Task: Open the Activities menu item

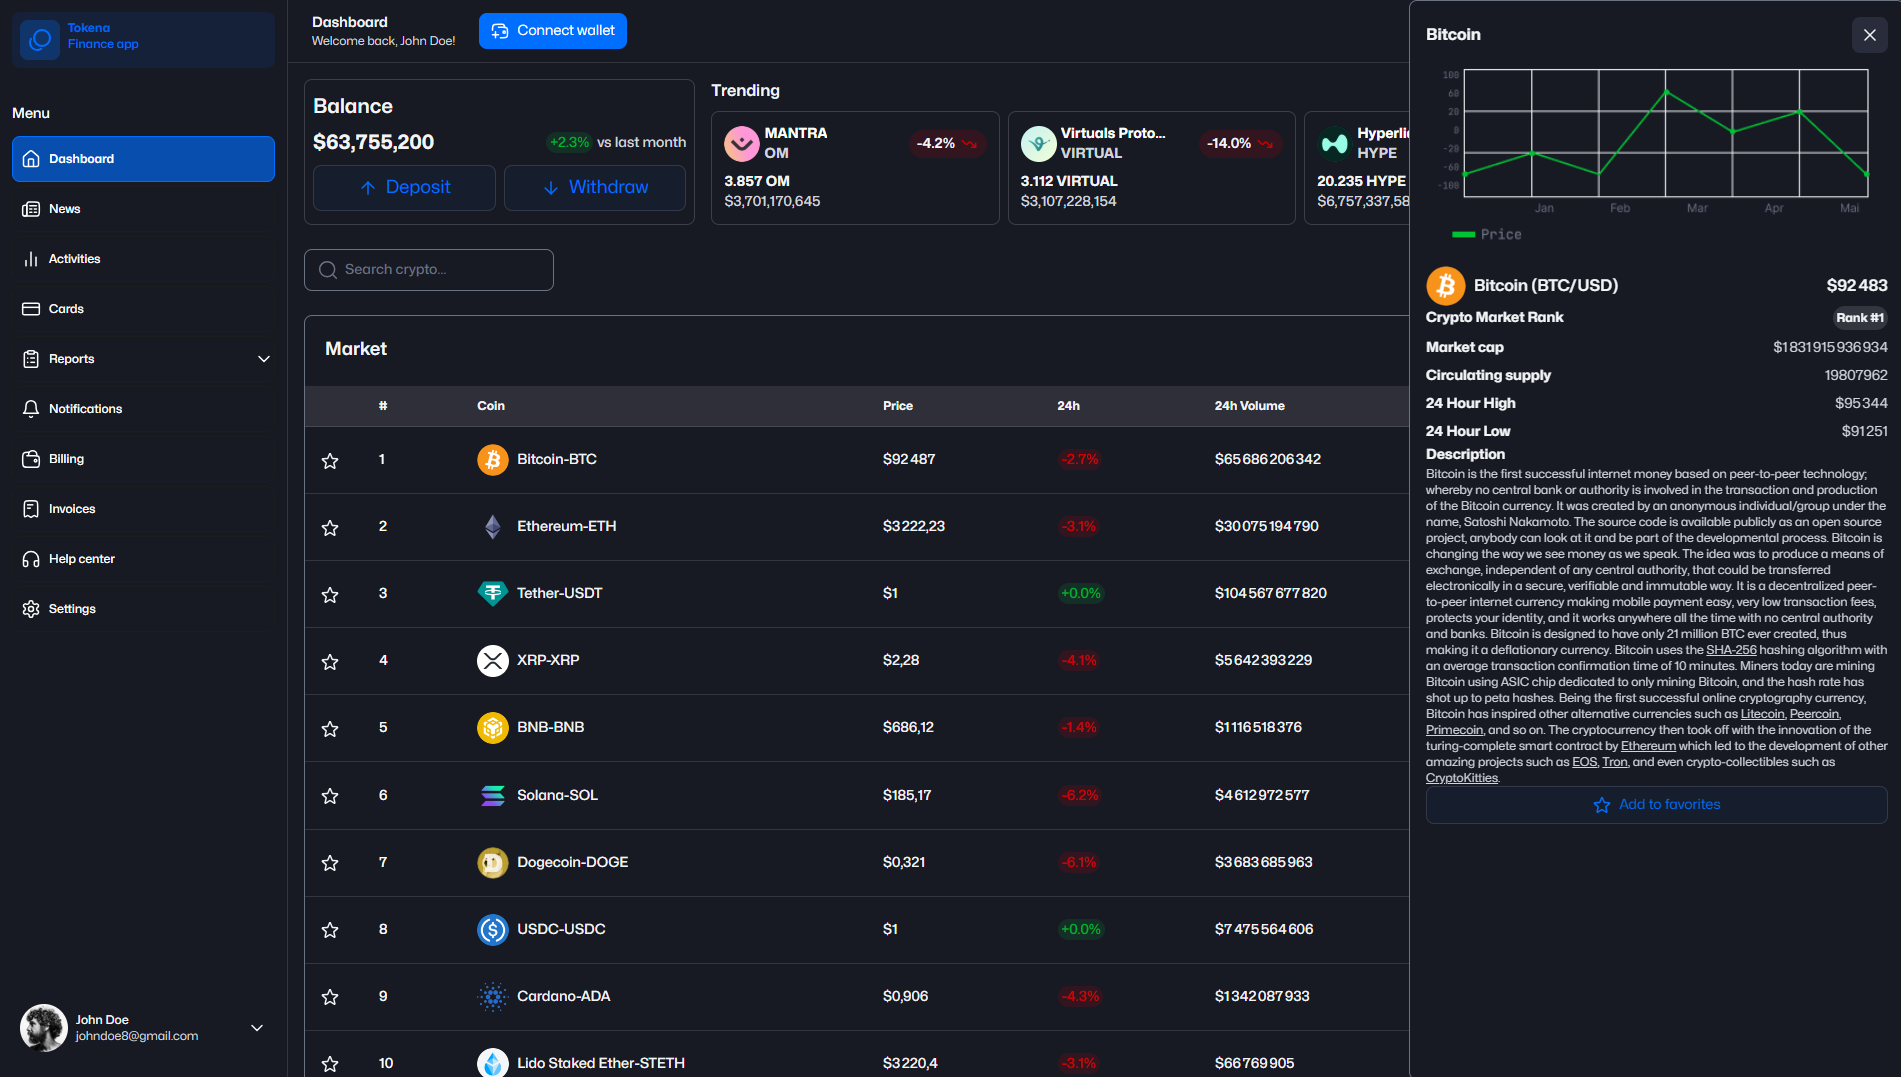Action: point(143,259)
